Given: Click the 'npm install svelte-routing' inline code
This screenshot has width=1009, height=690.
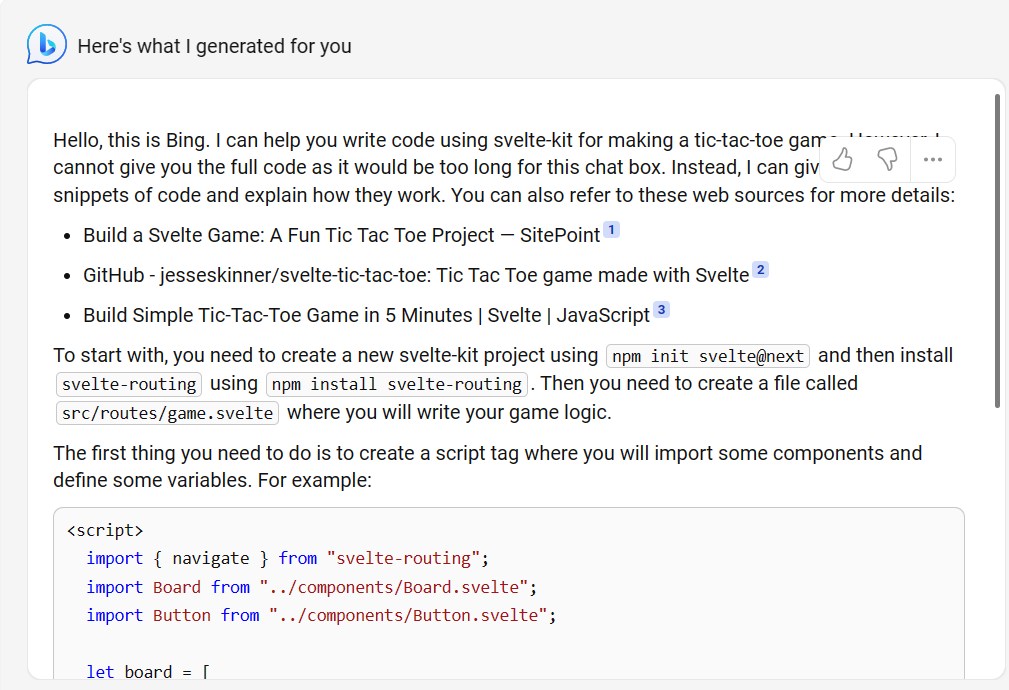Looking at the screenshot, I should click(397, 384).
